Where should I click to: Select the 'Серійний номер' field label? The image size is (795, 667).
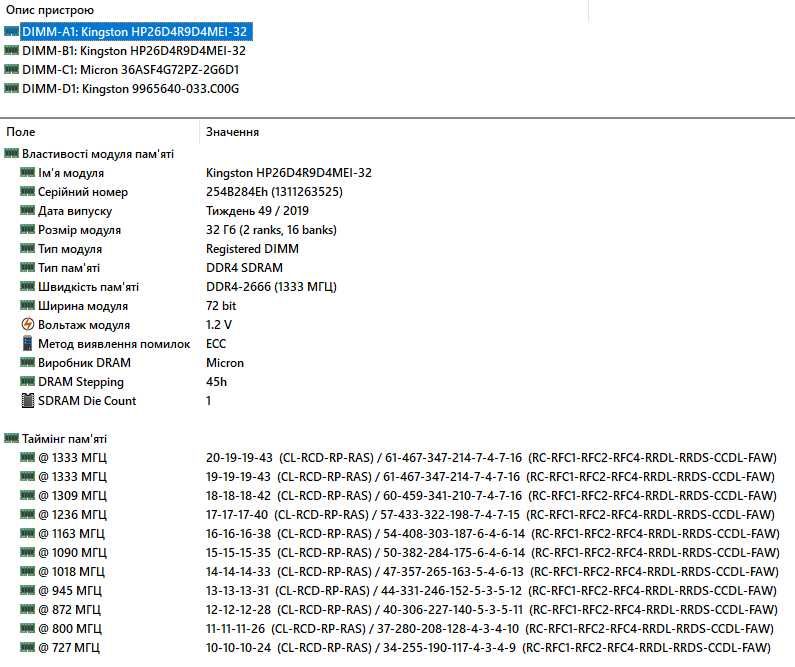tap(83, 192)
